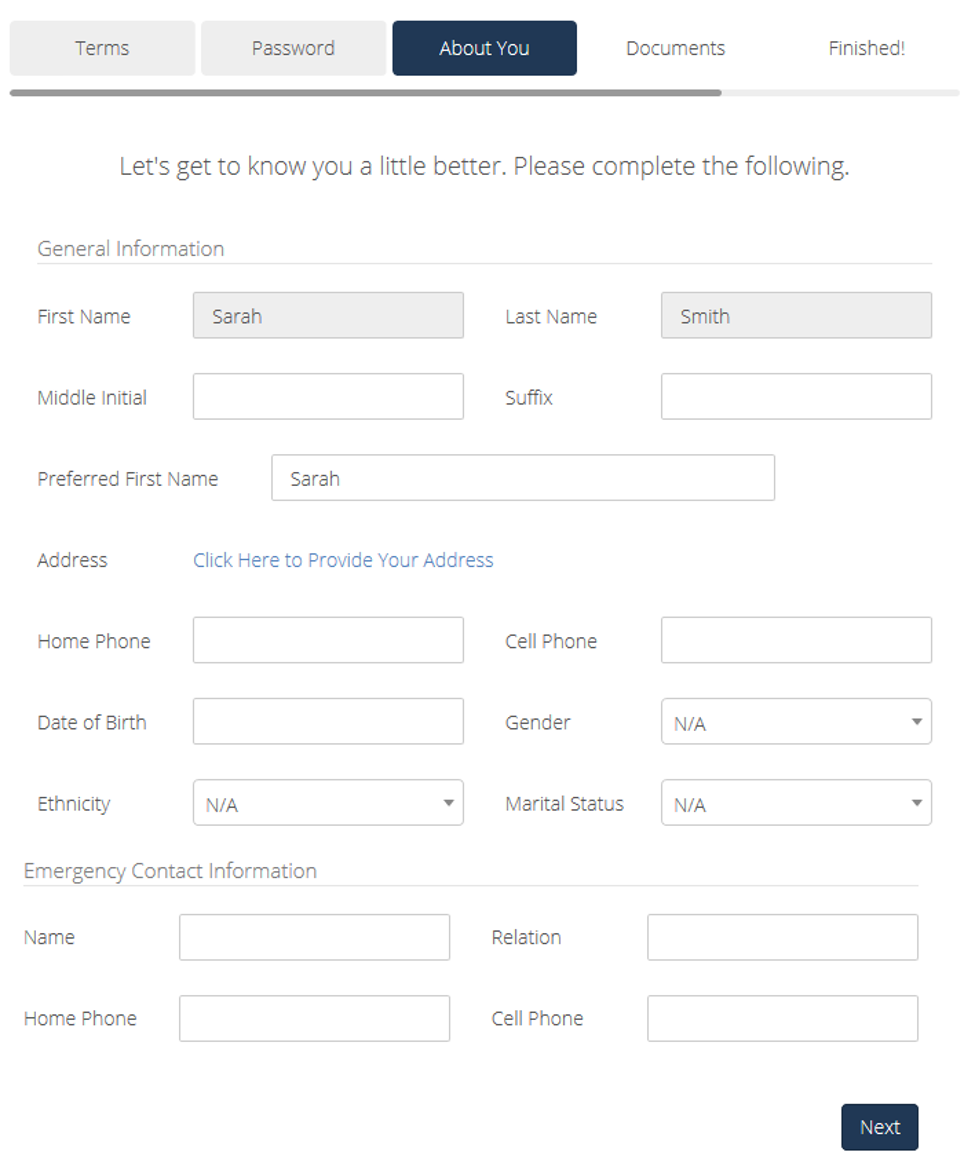Click the Relation input field
Screen dimensions: 975x1163
[x=782, y=937]
